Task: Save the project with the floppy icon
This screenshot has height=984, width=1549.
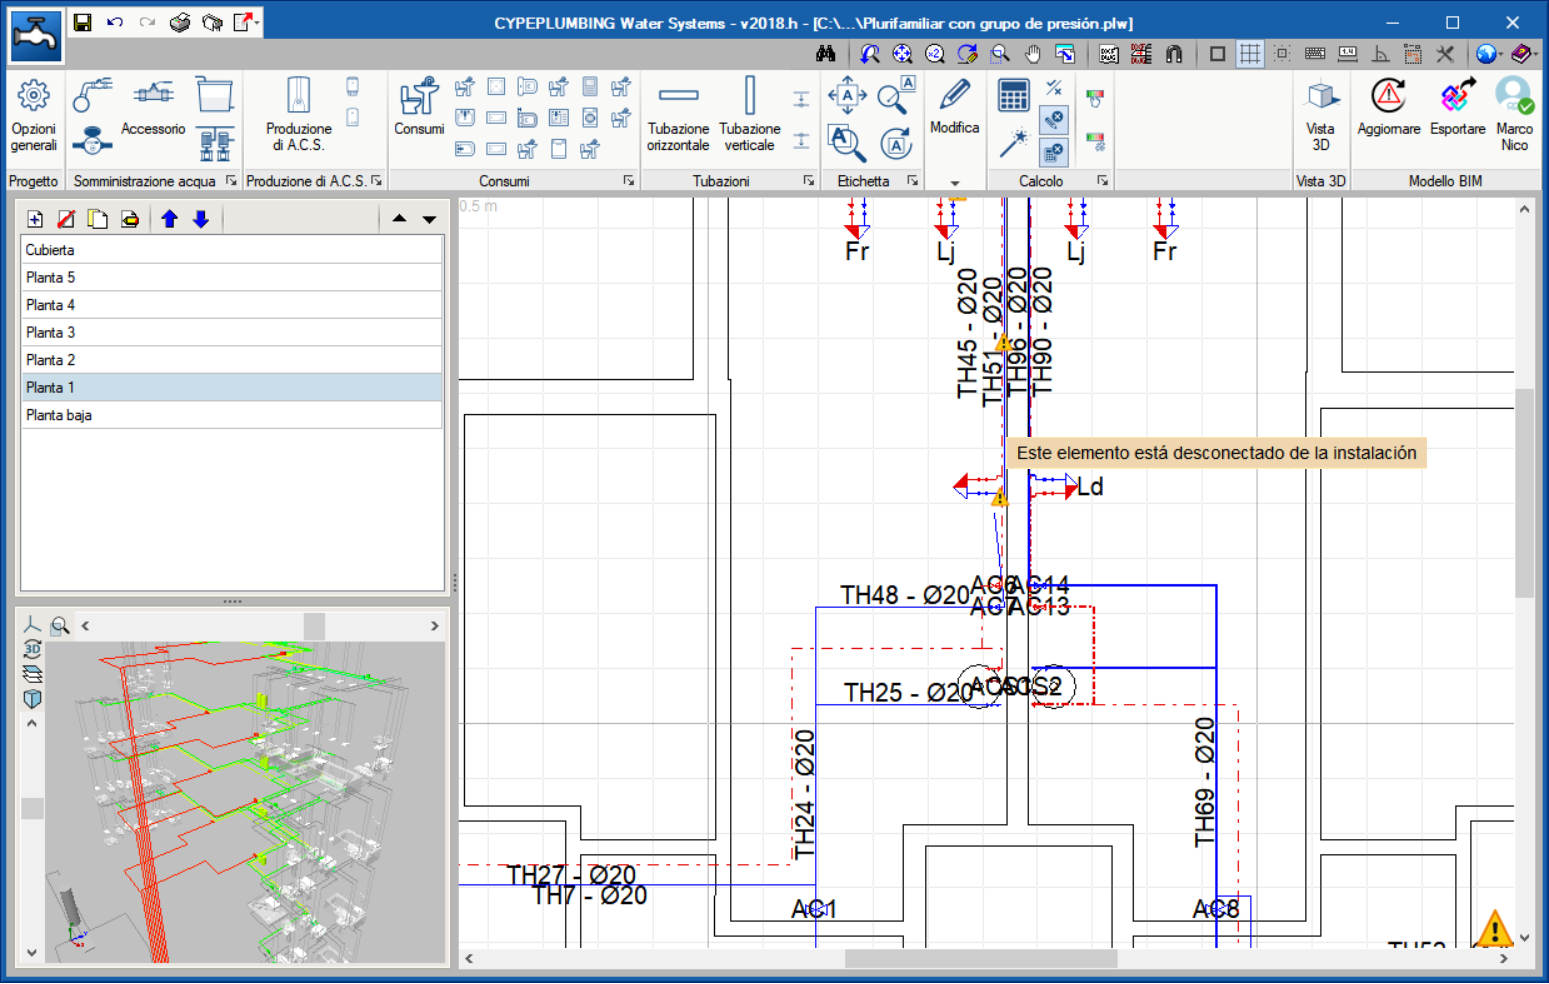Action: [83, 22]
